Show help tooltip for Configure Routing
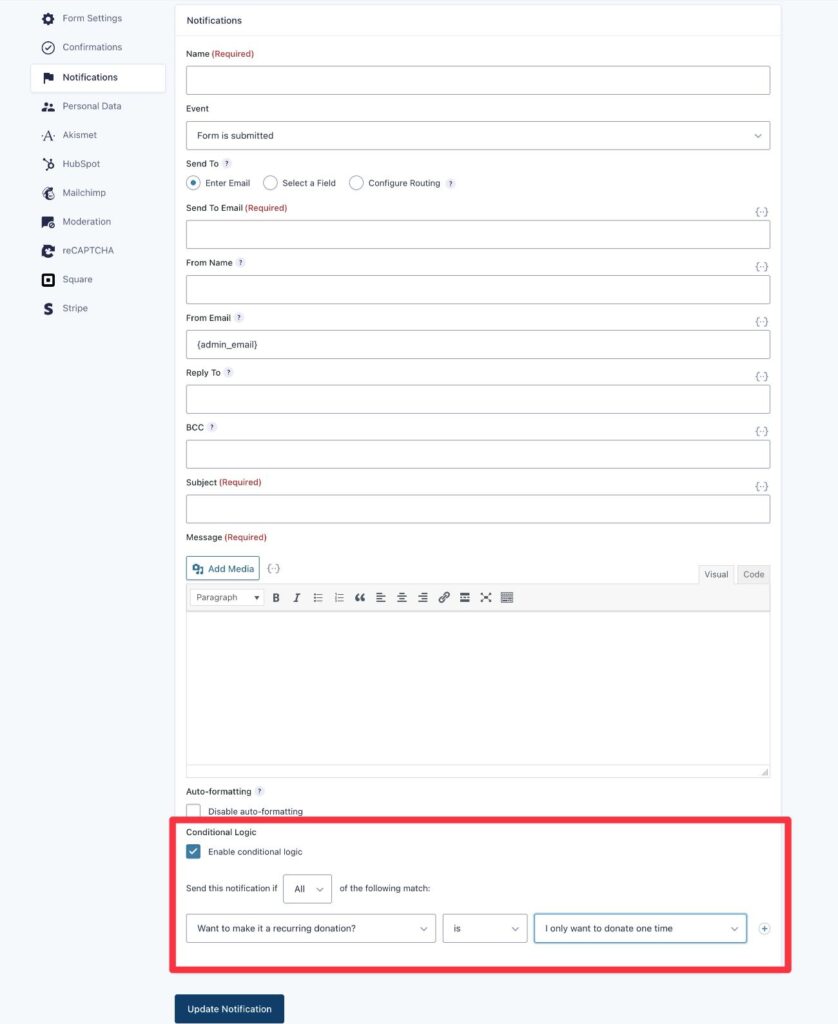 450,184
